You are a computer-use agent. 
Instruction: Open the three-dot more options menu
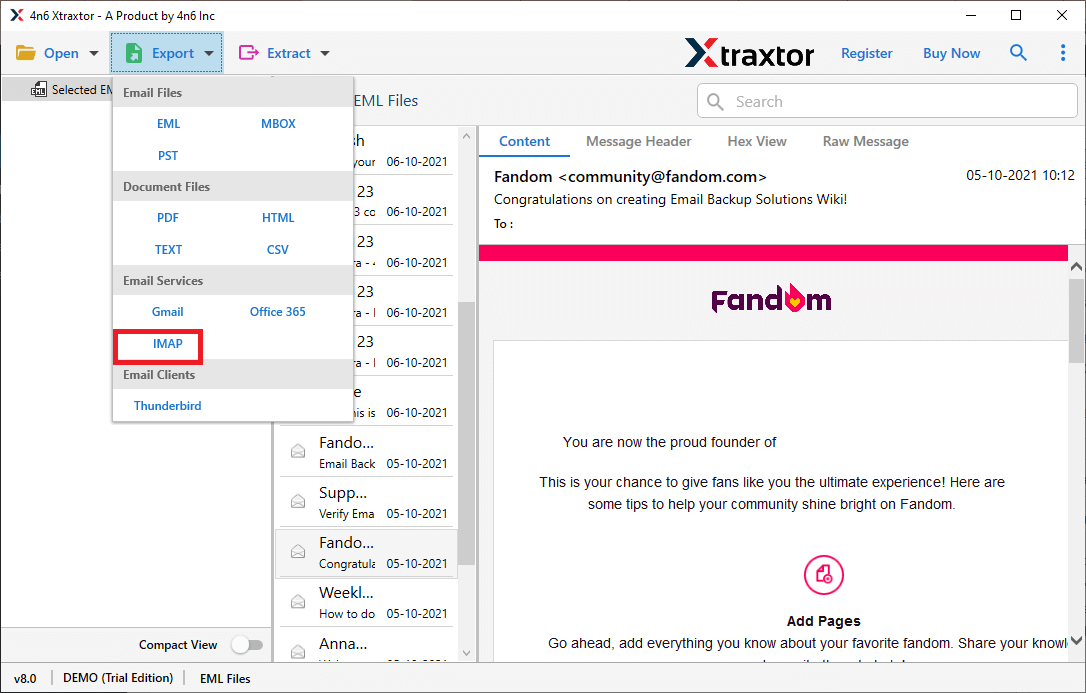coord(1062,53)
